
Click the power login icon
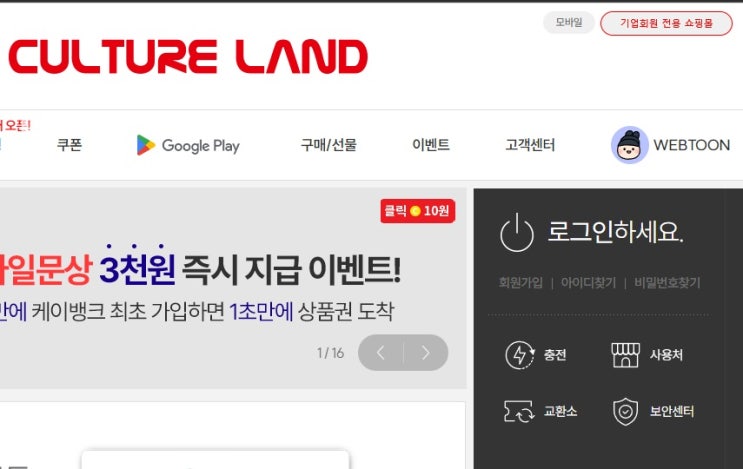pyautogui.click(x=516, y=232)
